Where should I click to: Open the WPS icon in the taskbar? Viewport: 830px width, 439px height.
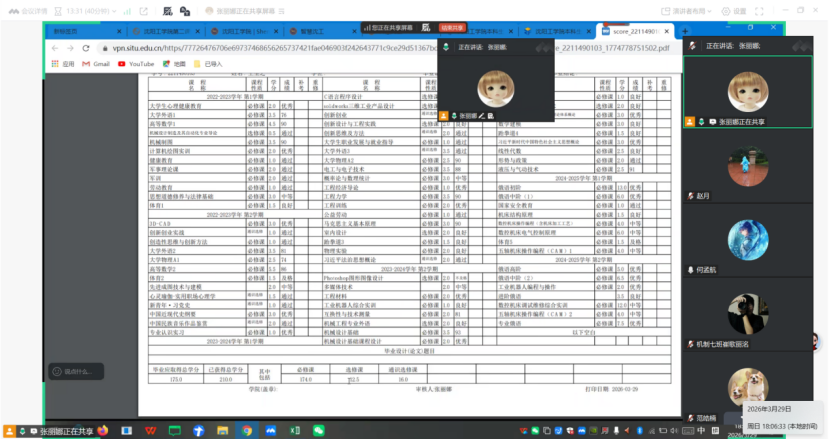149,430
